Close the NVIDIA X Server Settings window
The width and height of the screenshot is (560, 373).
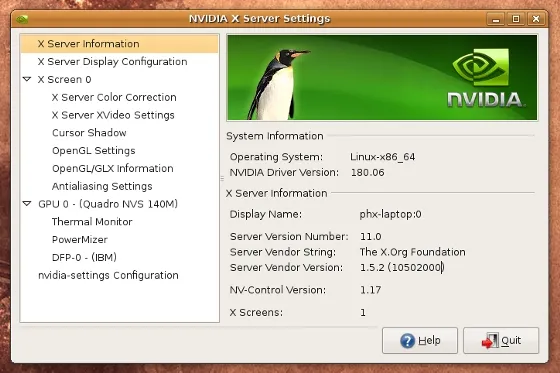536,19
